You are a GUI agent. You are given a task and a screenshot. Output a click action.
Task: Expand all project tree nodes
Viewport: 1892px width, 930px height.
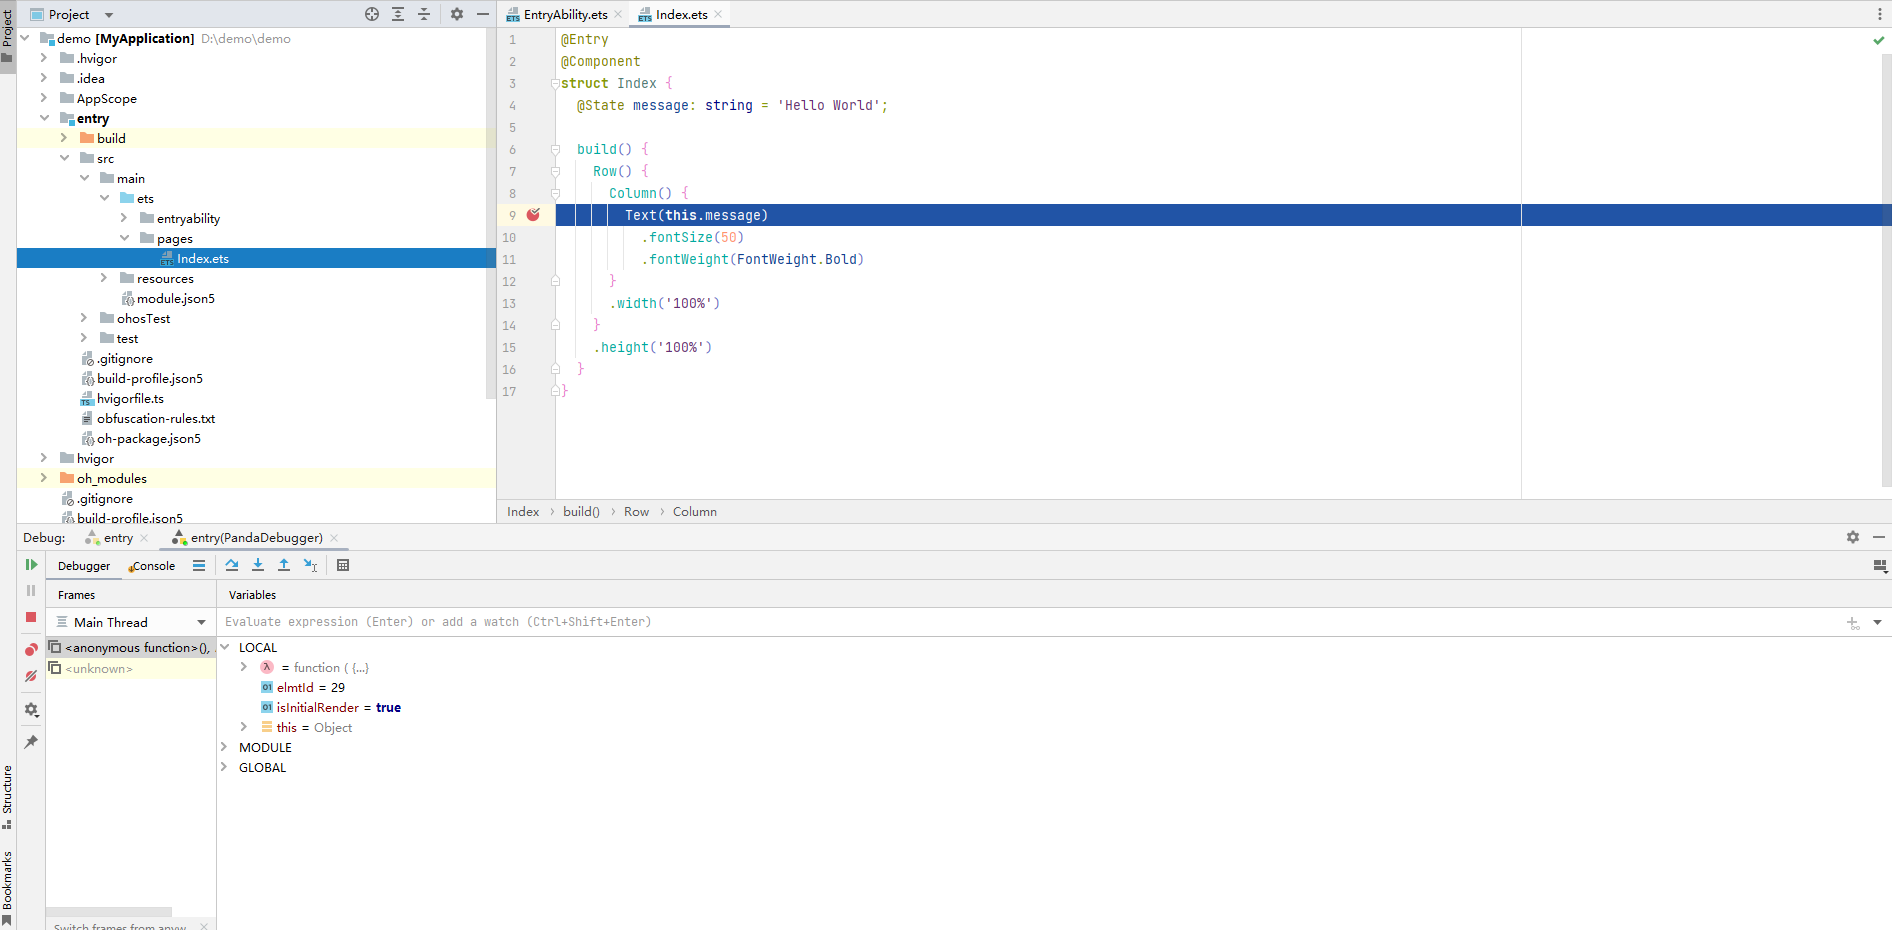pyautogui.click(x=398, y=14)
